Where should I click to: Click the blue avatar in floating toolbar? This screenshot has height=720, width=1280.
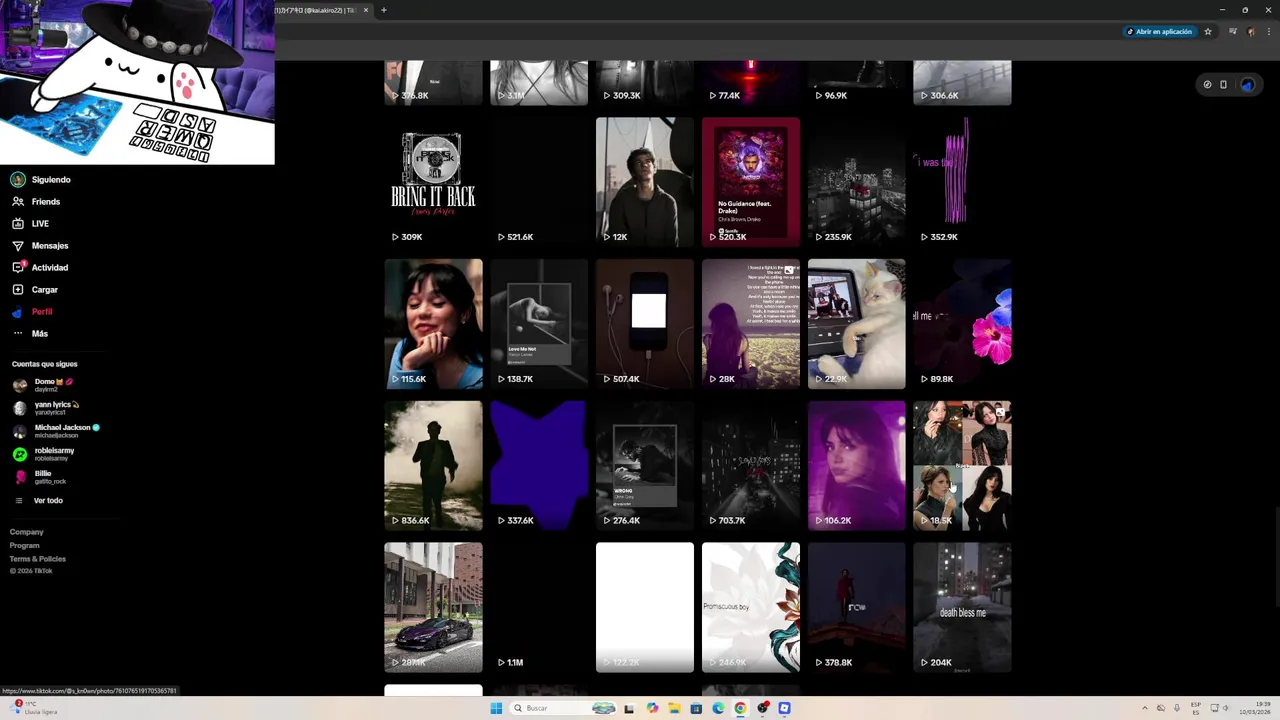1247,85
